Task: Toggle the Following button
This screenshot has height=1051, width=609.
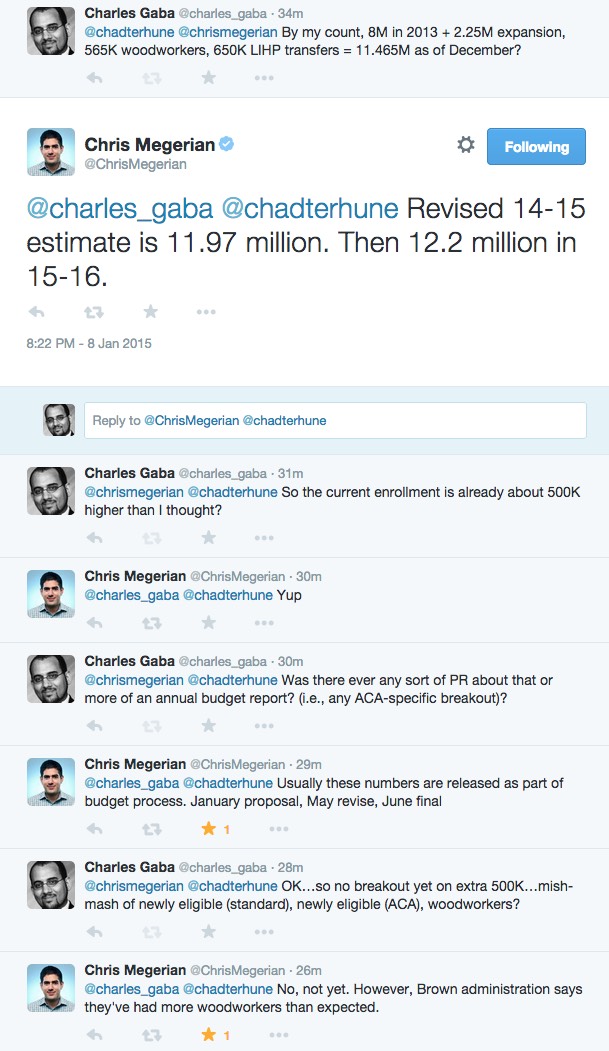Action: (536, 147)
